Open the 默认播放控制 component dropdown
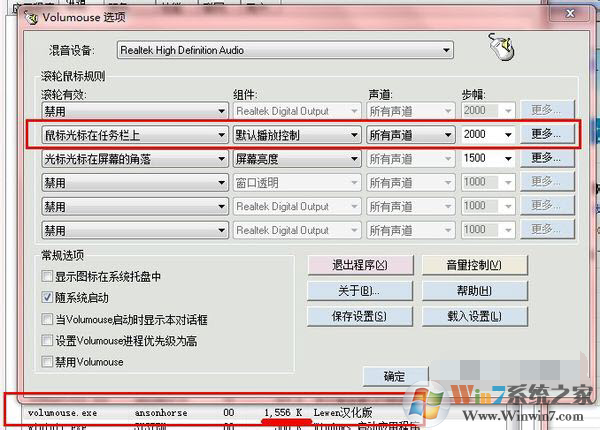Screen dimensions: 600x430 click(297, 135)
